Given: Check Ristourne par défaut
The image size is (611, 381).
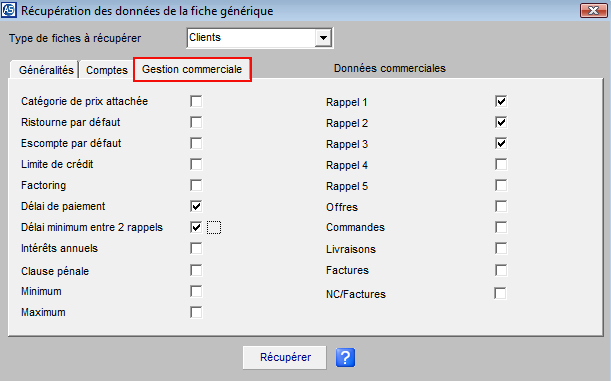Looking at the screenshot, I should 196,122.
